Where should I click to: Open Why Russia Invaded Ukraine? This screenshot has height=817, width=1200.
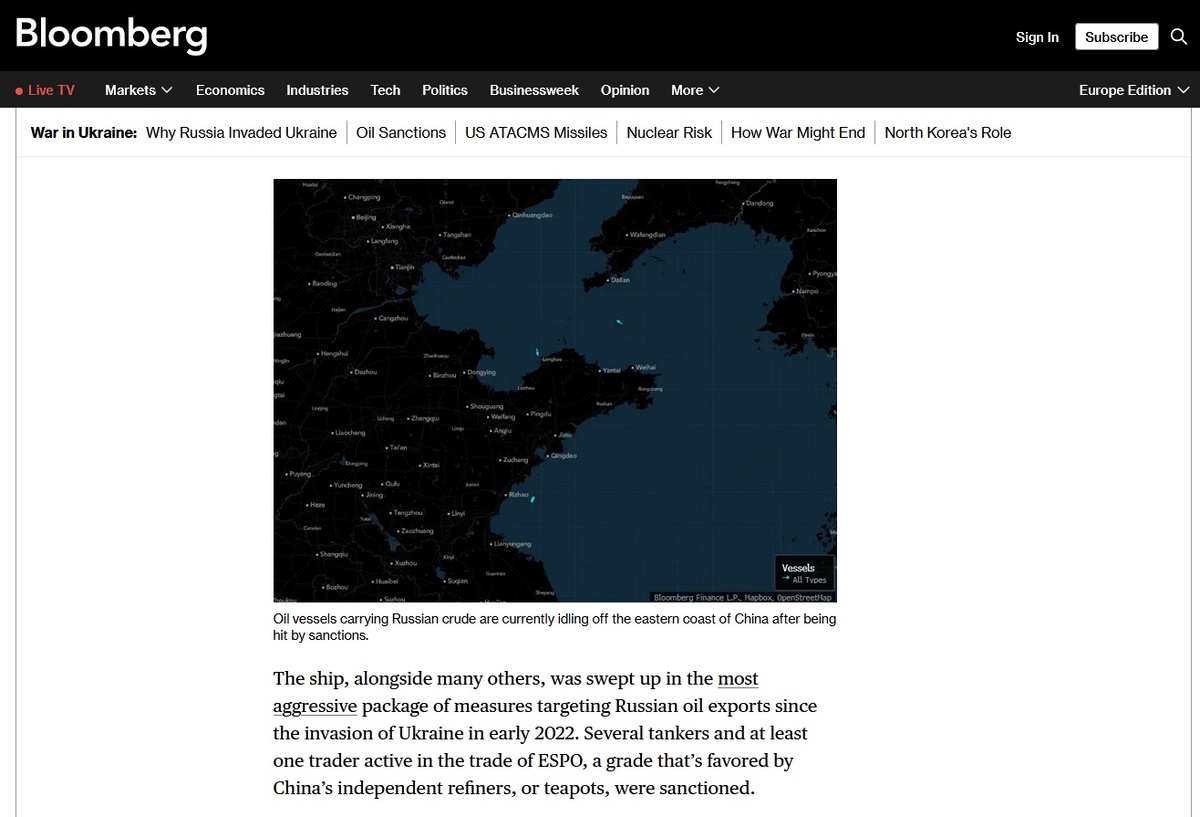pos(241,132)
